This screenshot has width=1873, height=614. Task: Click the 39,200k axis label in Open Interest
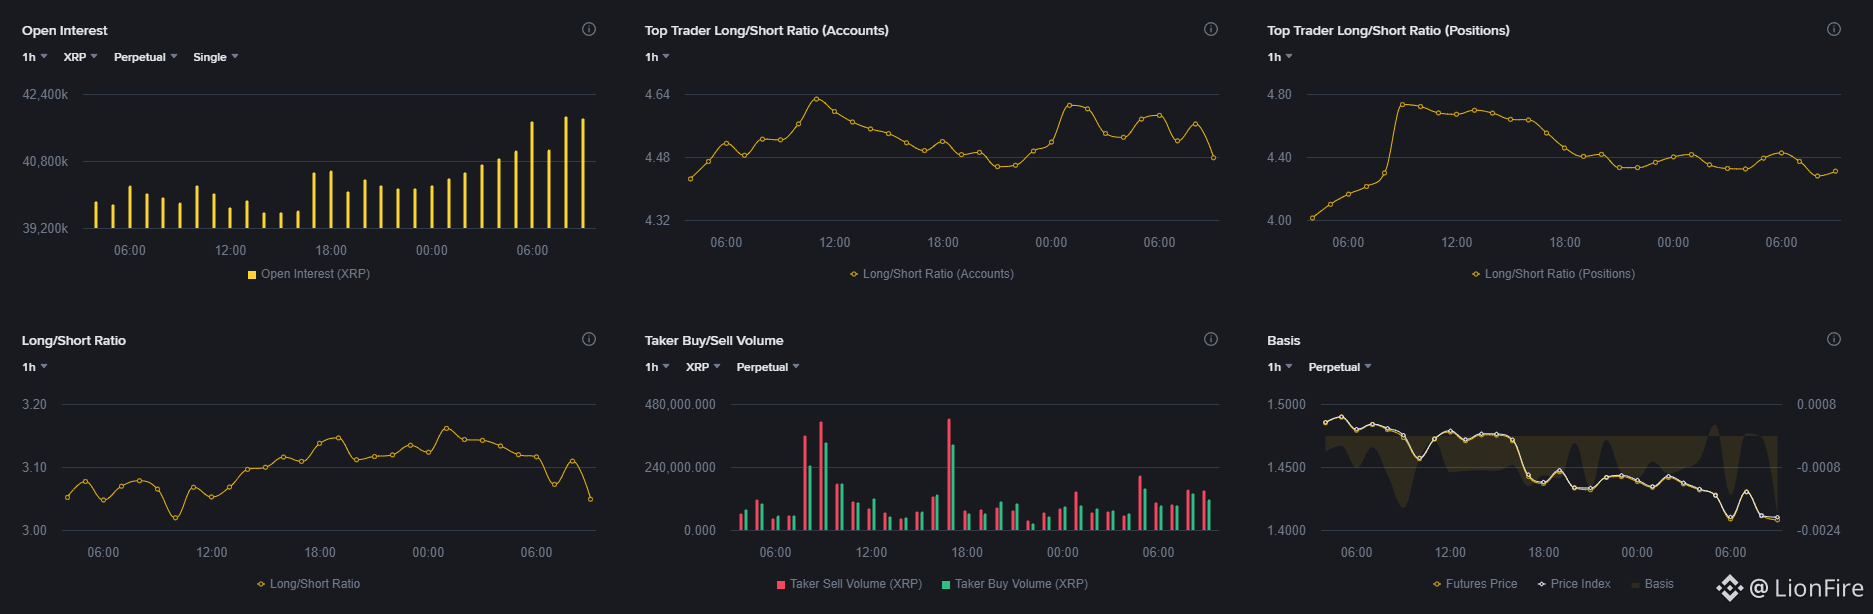pos(45,229)
